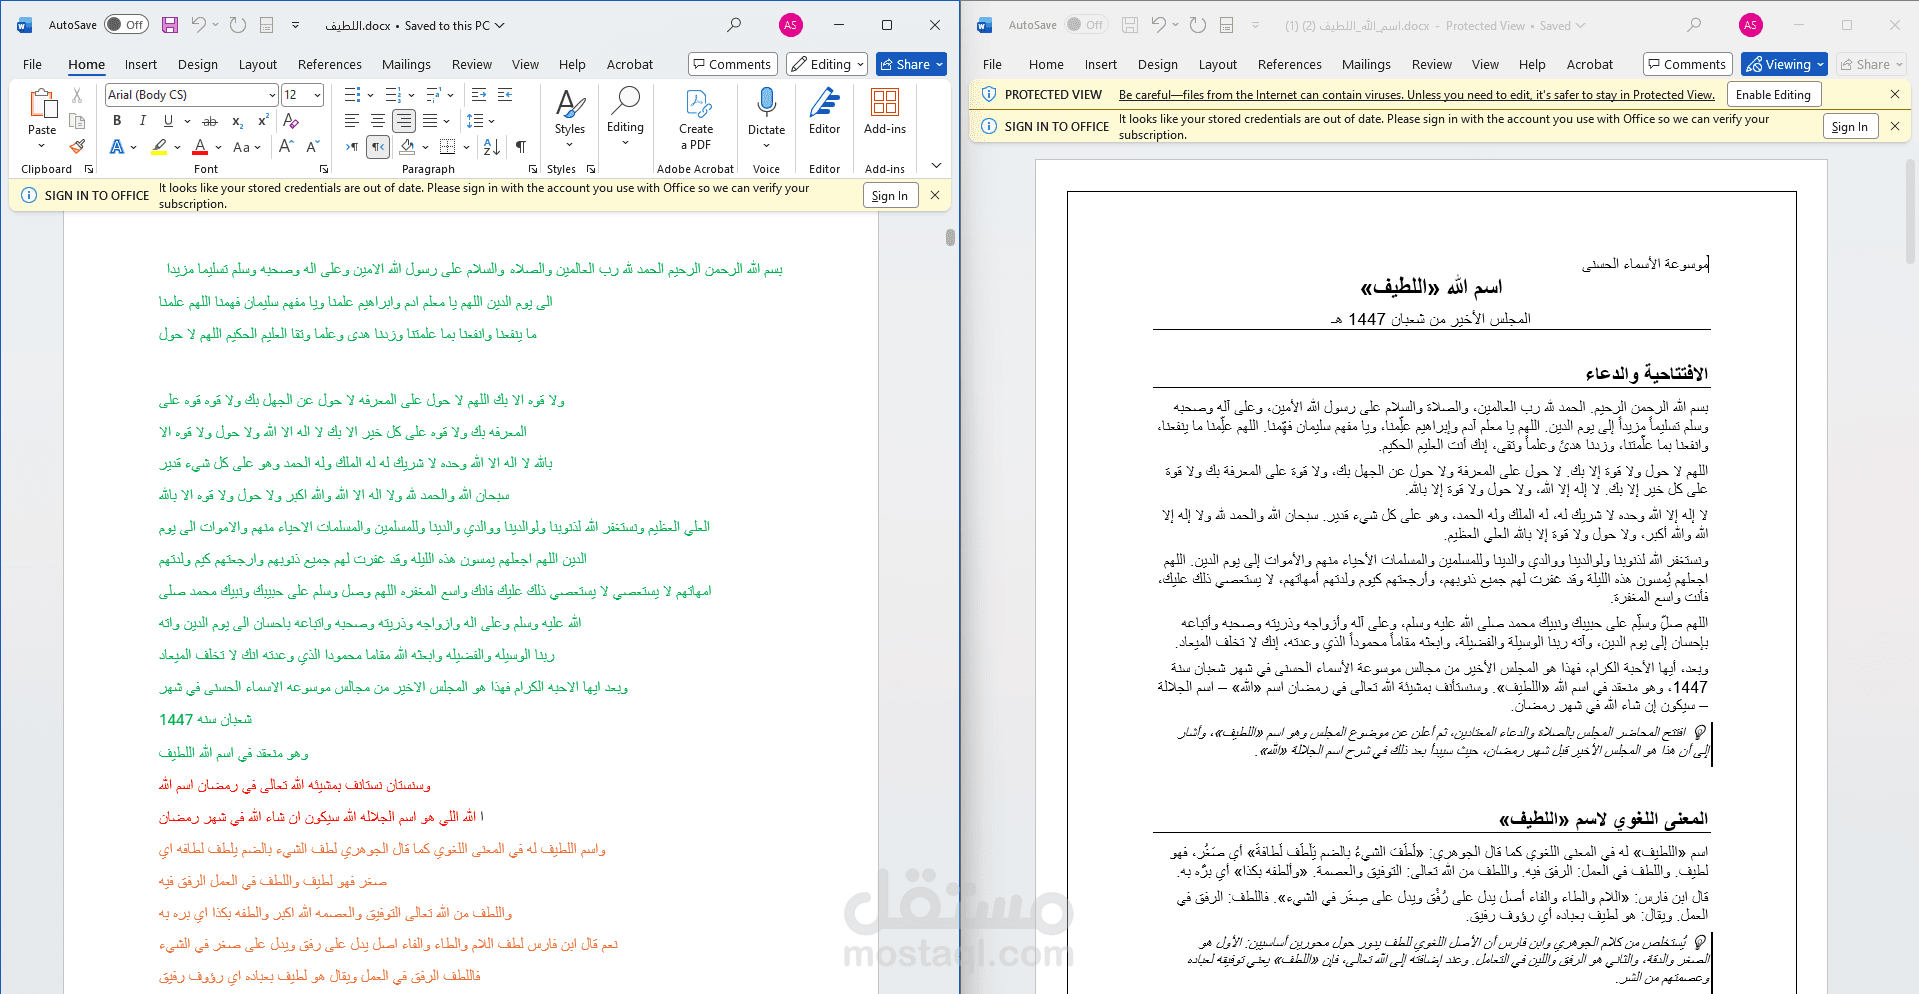Click Sign In button in right window banner

[x=1849, y=127]
